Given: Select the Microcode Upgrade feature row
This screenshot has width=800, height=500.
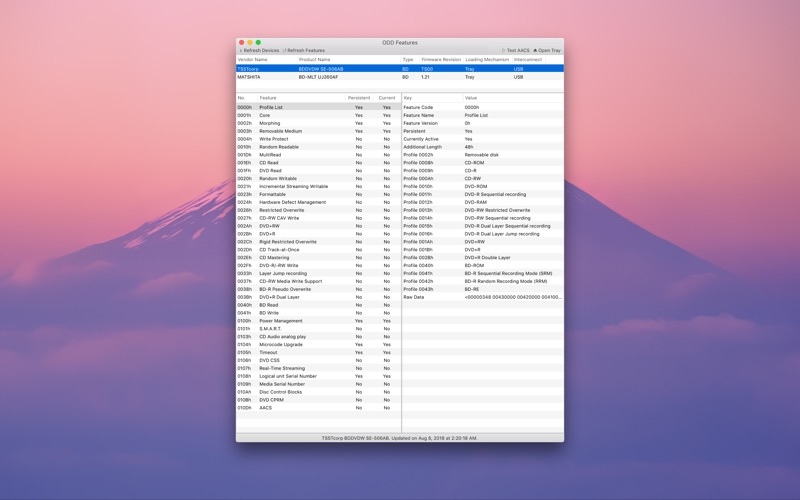Looking at the screenshot, I should click(x=318, y=344).
